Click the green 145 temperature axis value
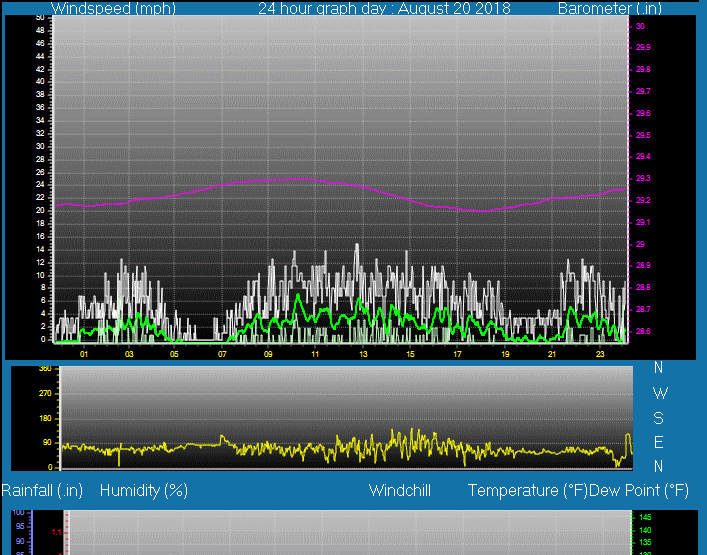707x555 pixels. pos(645,518)
